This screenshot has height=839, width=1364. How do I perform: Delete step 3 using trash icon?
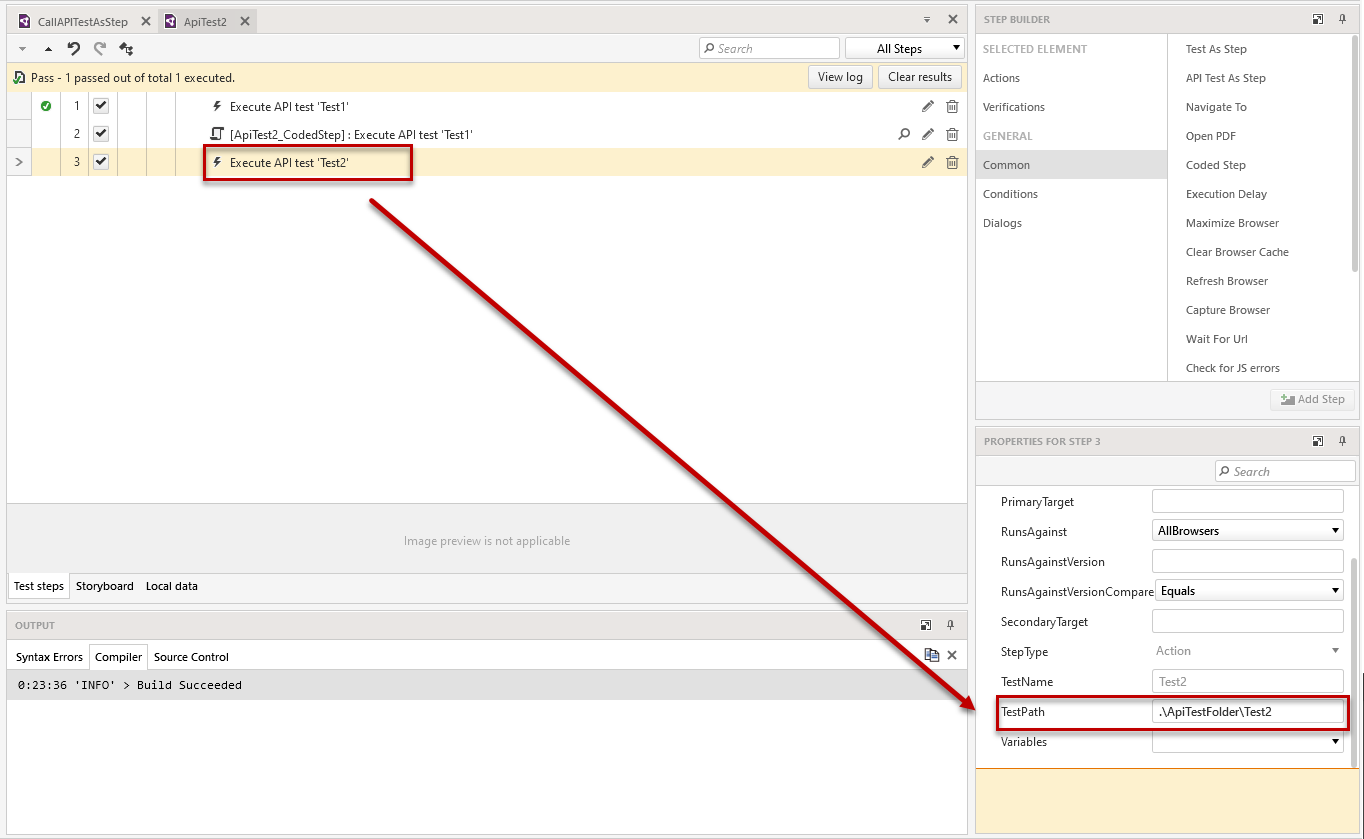tap(952, 162)
